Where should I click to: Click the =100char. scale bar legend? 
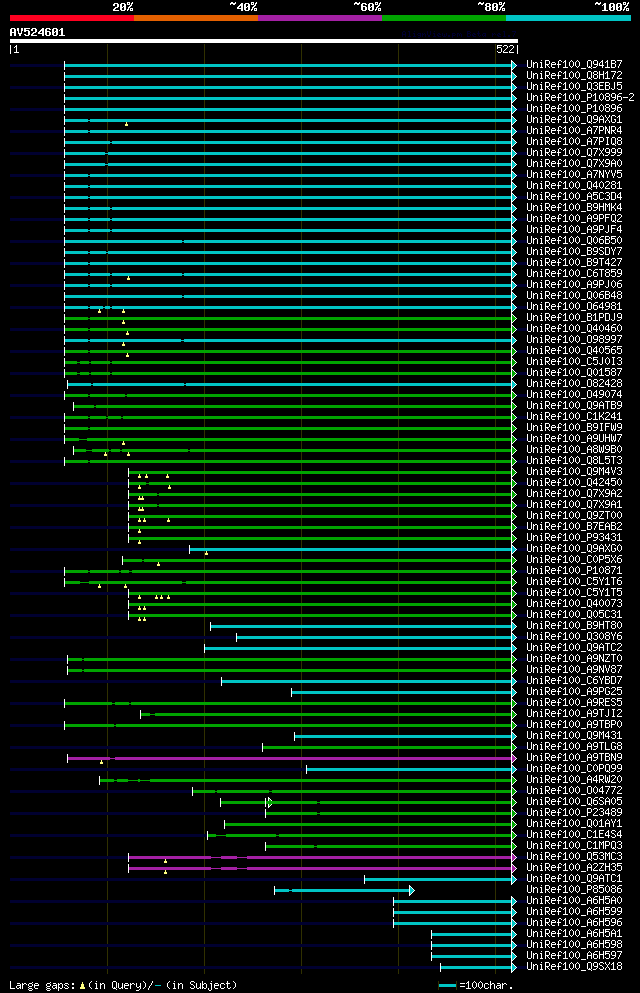click(x=475, y=985)
